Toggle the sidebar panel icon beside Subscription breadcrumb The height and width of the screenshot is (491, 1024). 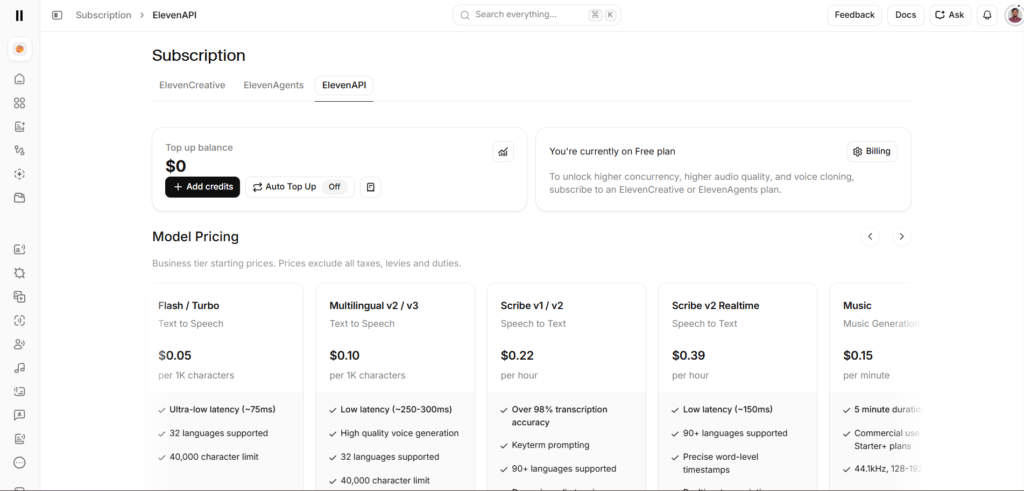[x=57, y=15]
